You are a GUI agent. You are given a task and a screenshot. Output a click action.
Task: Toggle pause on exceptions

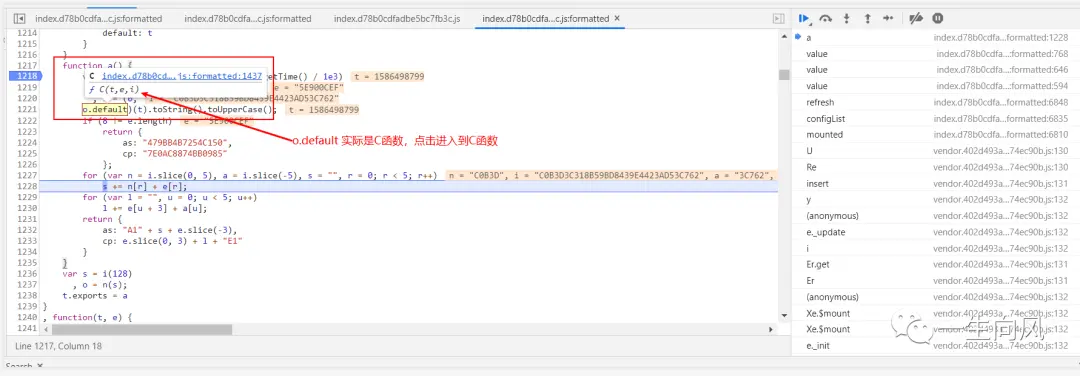pos(937,19)
